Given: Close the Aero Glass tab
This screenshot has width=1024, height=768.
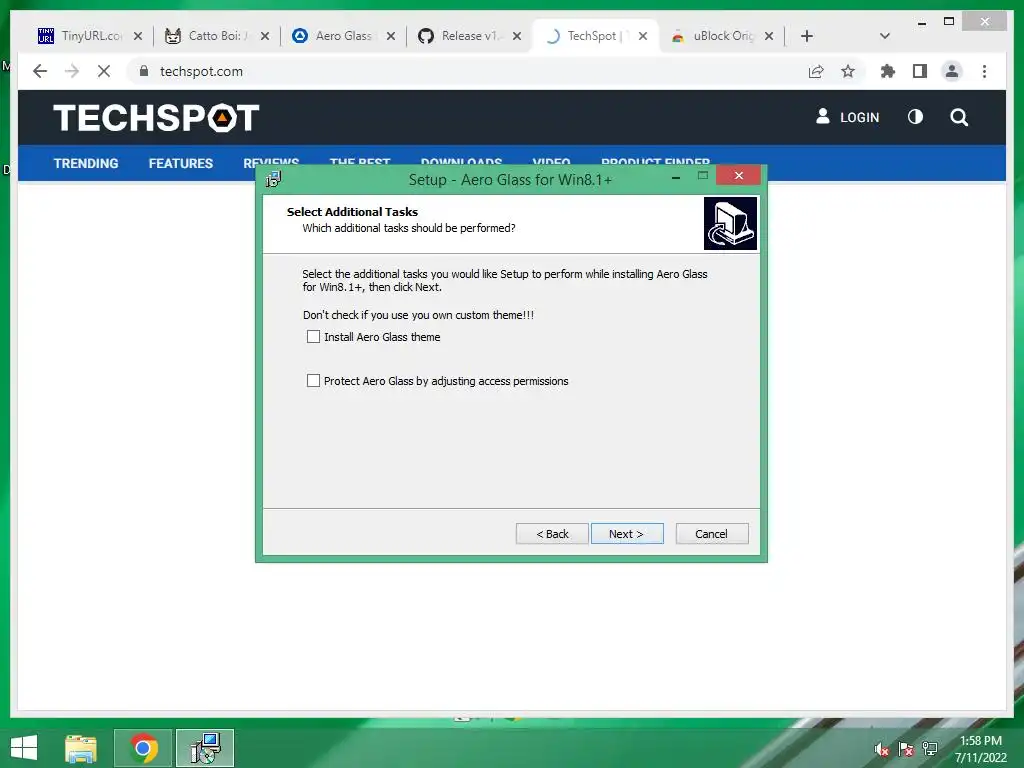Looking at the screenshot, I should (391, 36).
